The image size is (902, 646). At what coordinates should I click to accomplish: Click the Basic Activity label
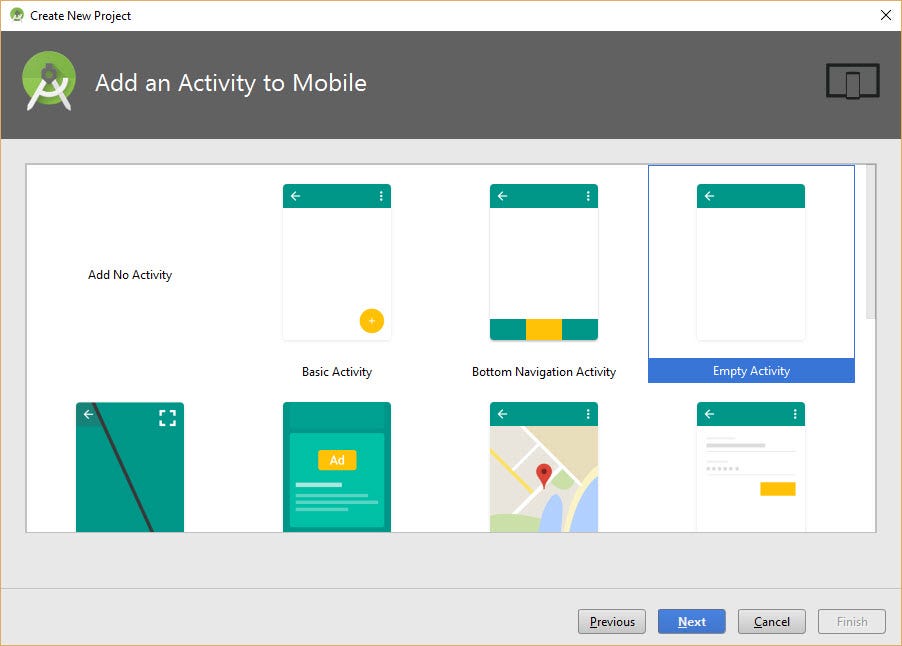[337, 372]
